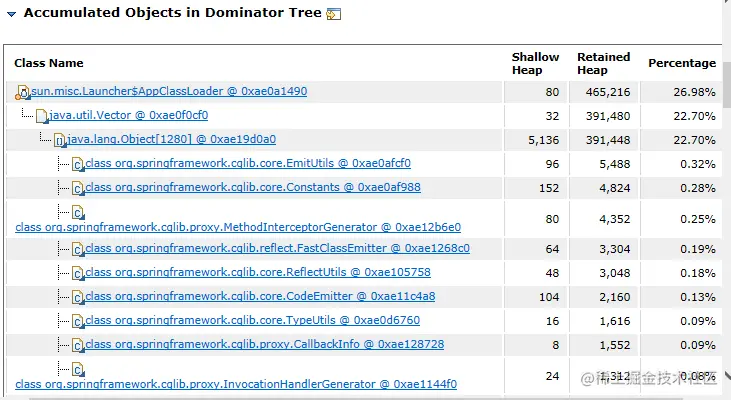Select shallow heap value 5,136

coord(544,140)
